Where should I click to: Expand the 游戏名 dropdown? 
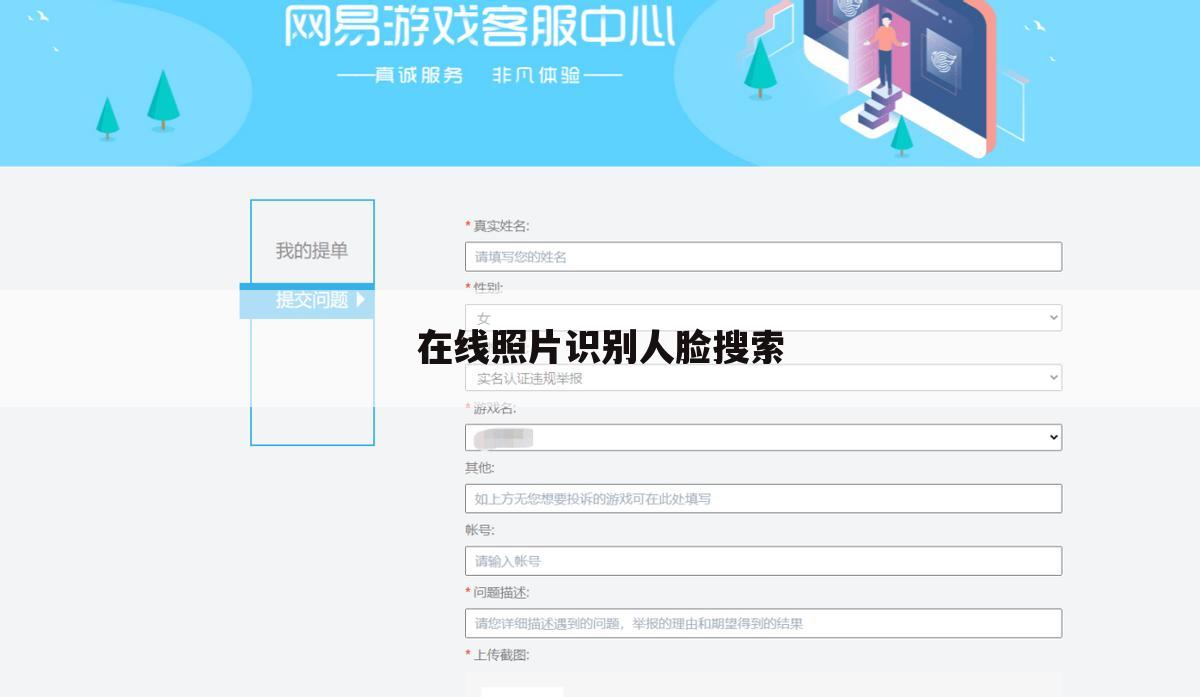click(763, 438)
